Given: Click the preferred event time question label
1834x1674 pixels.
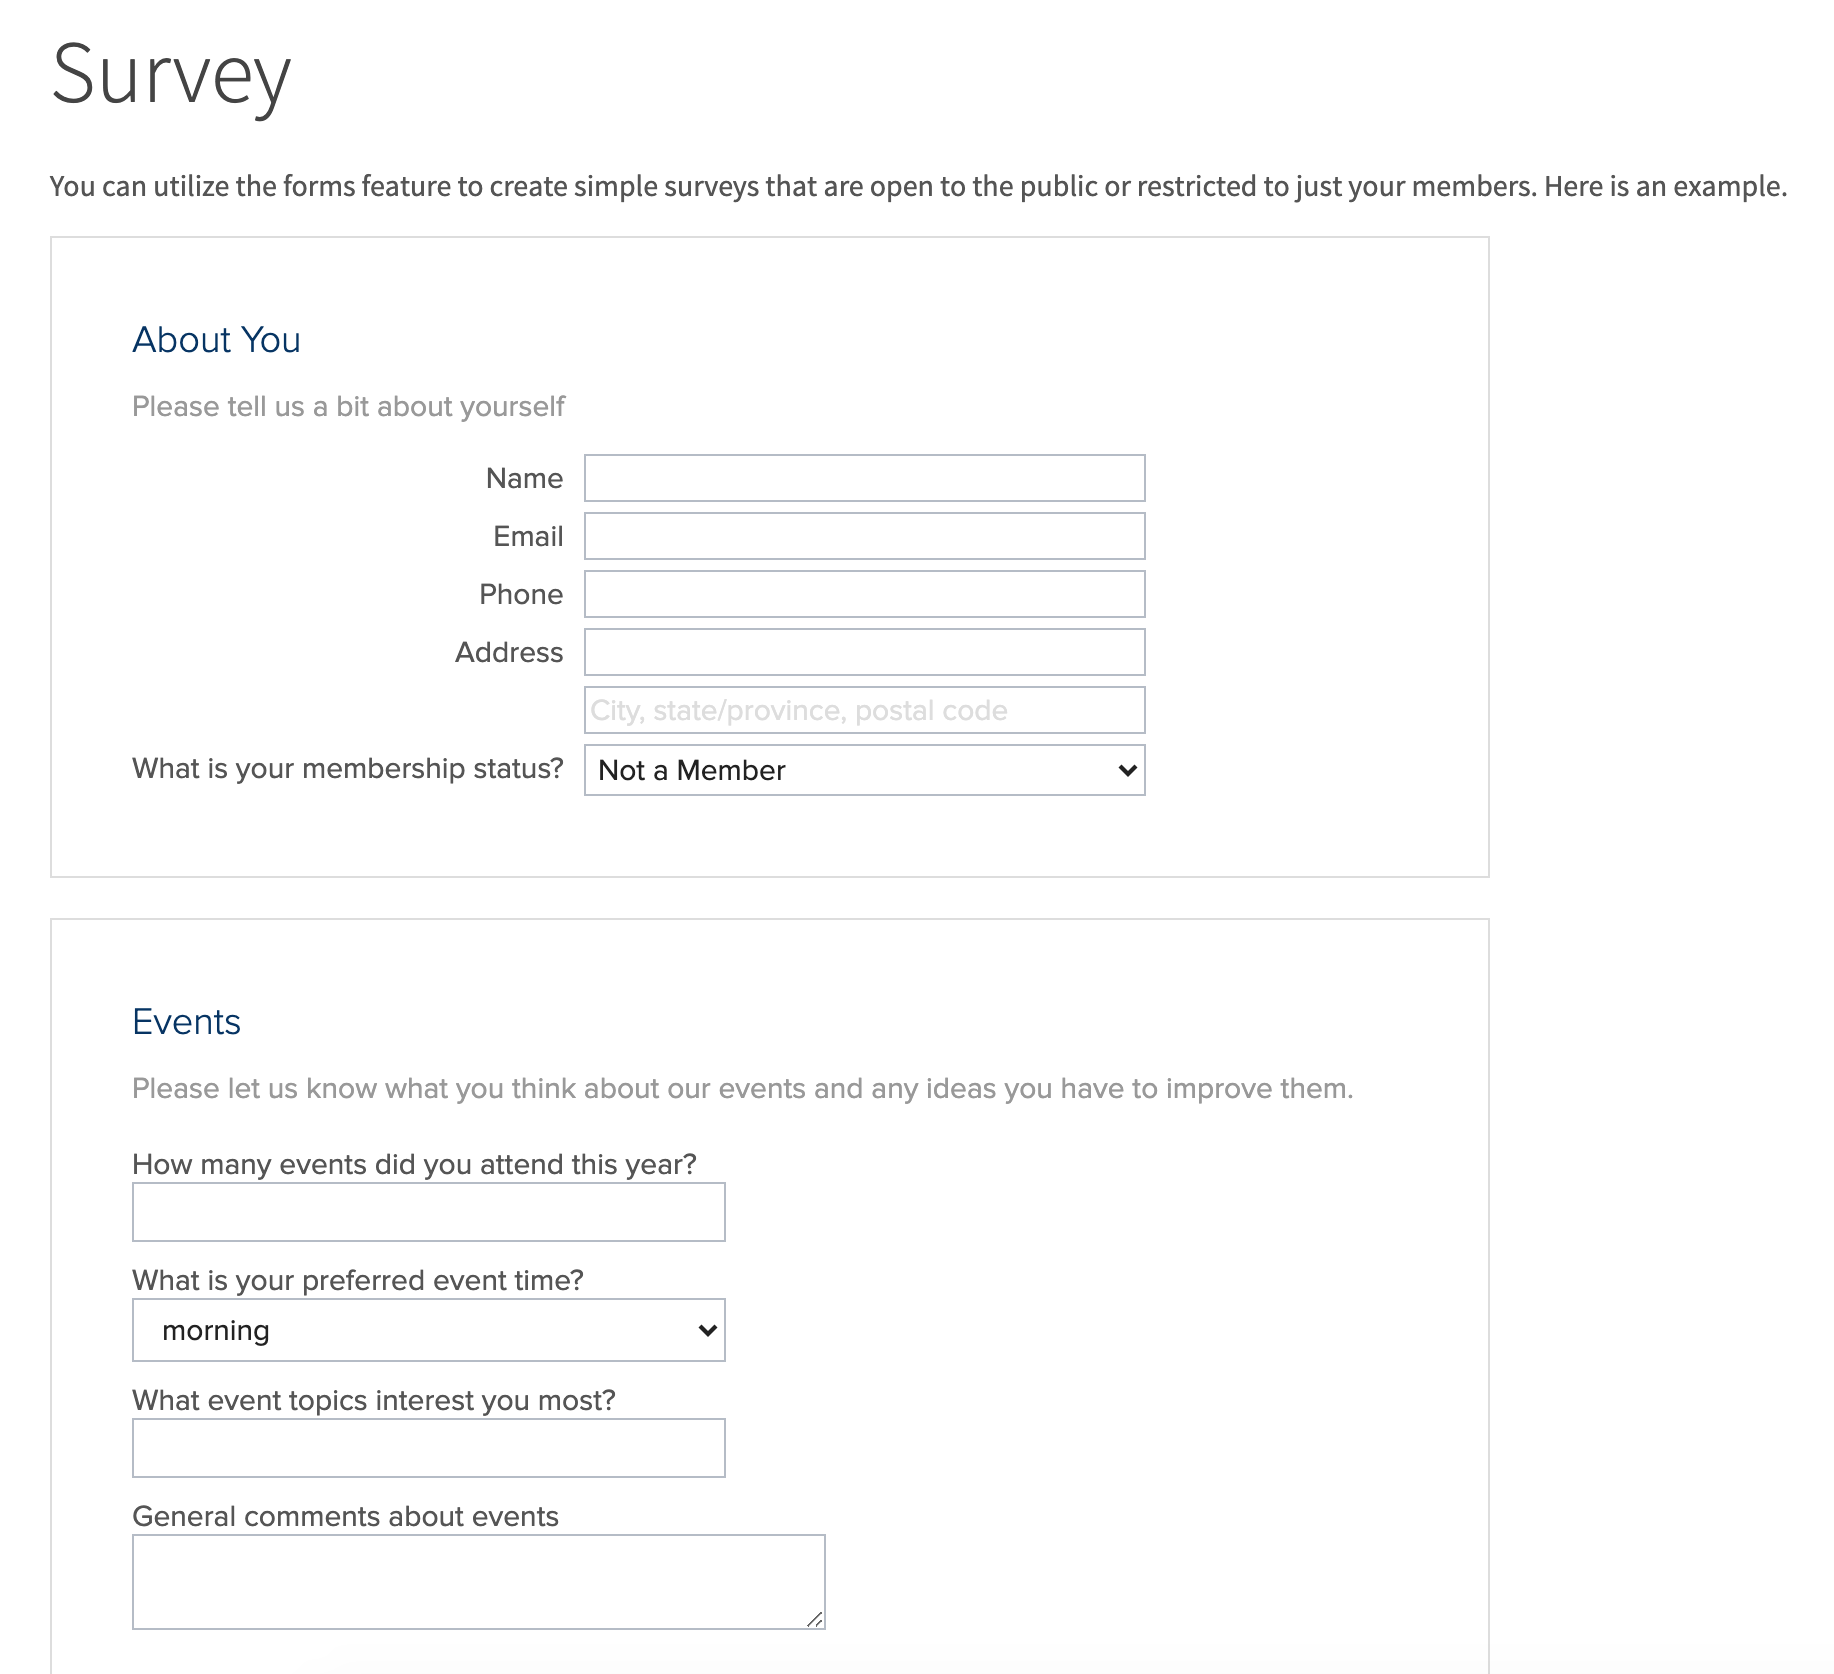Looking at the screenshot, I should [x=357, y=1281].
